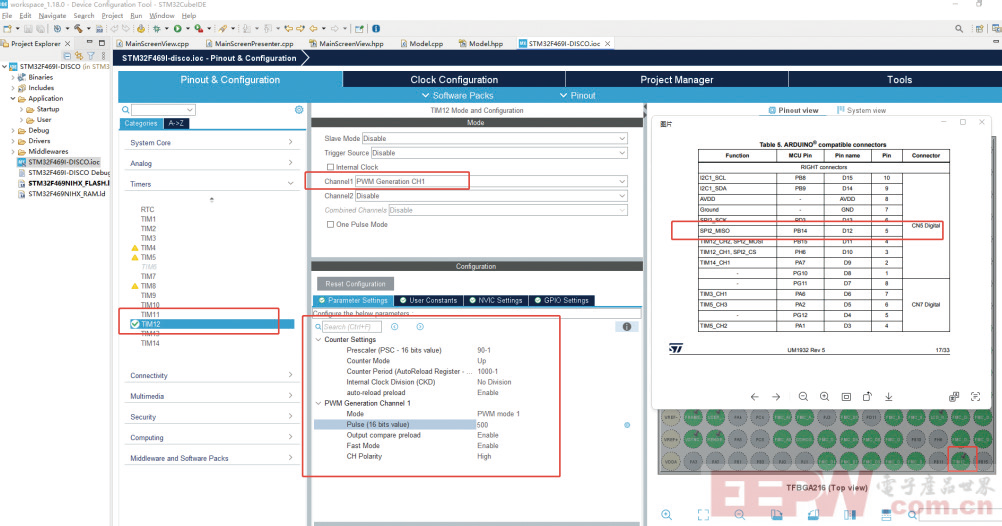Click the Prescaler value 90-1

(x=484, y=350)
